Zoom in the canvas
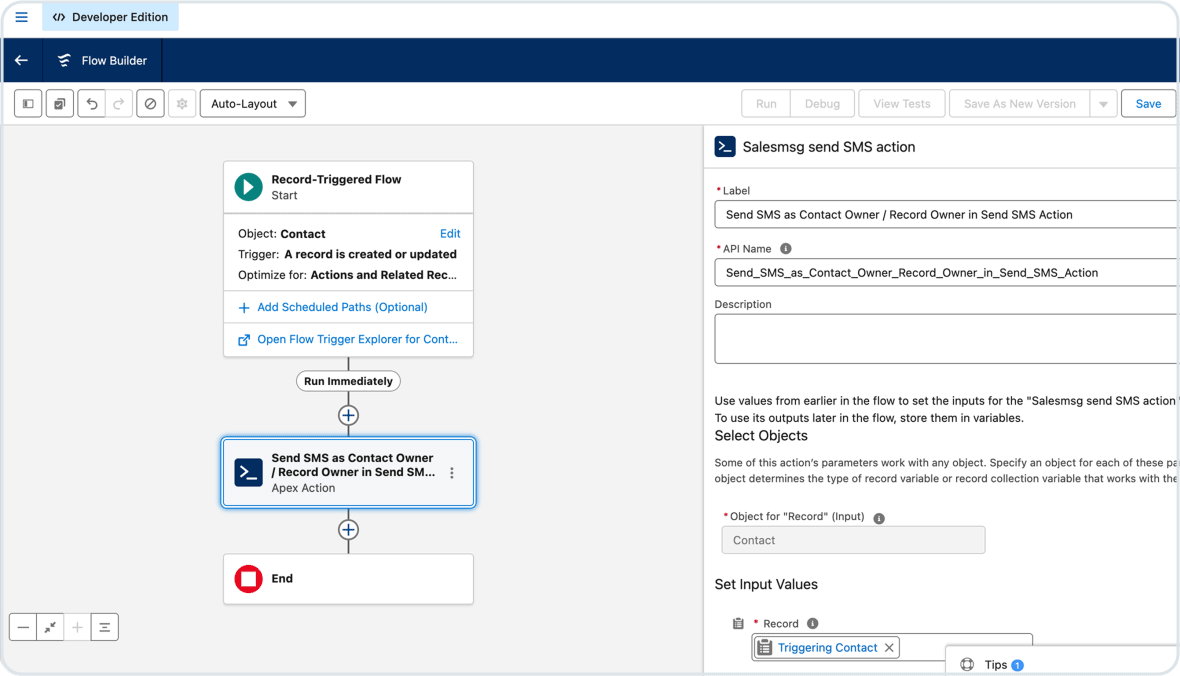 point(78,627)
